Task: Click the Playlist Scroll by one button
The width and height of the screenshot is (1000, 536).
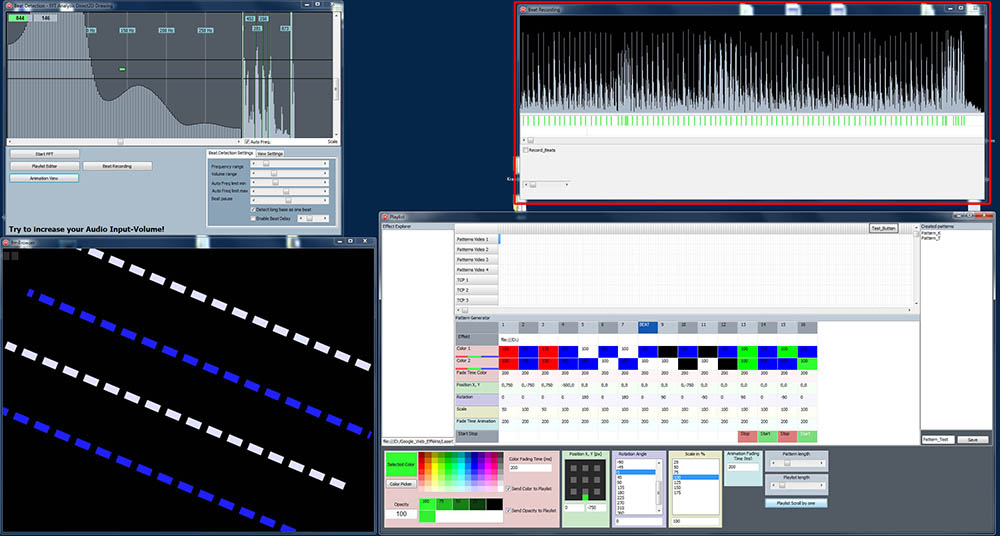Action: click(795, 503)
